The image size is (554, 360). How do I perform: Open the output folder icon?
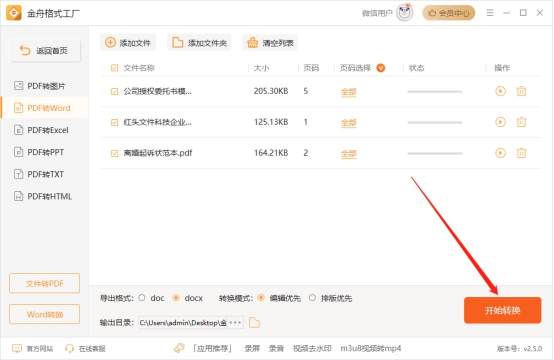pos(254,323)
